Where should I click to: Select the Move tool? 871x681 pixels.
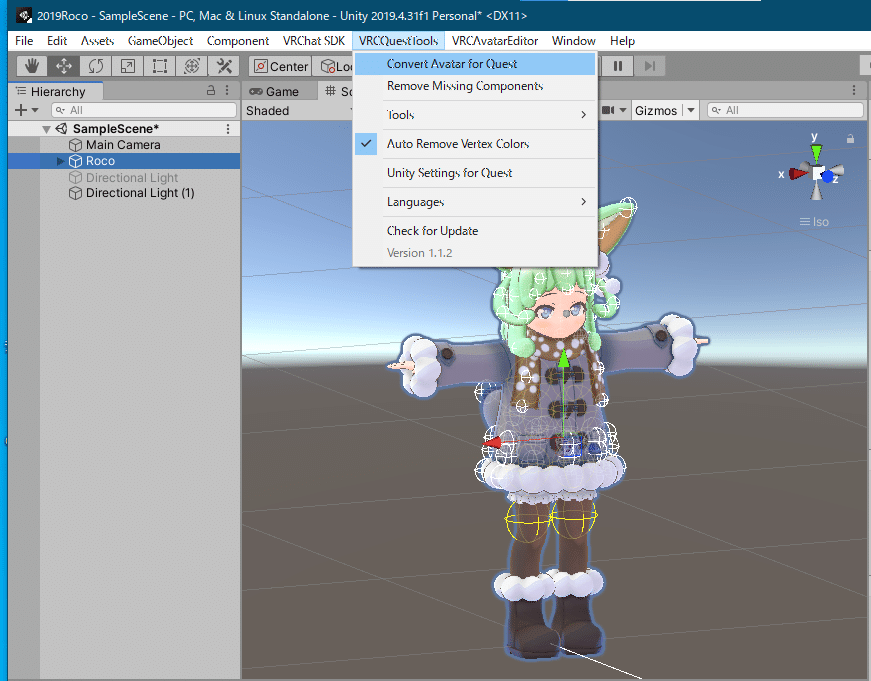pos(63,66)
